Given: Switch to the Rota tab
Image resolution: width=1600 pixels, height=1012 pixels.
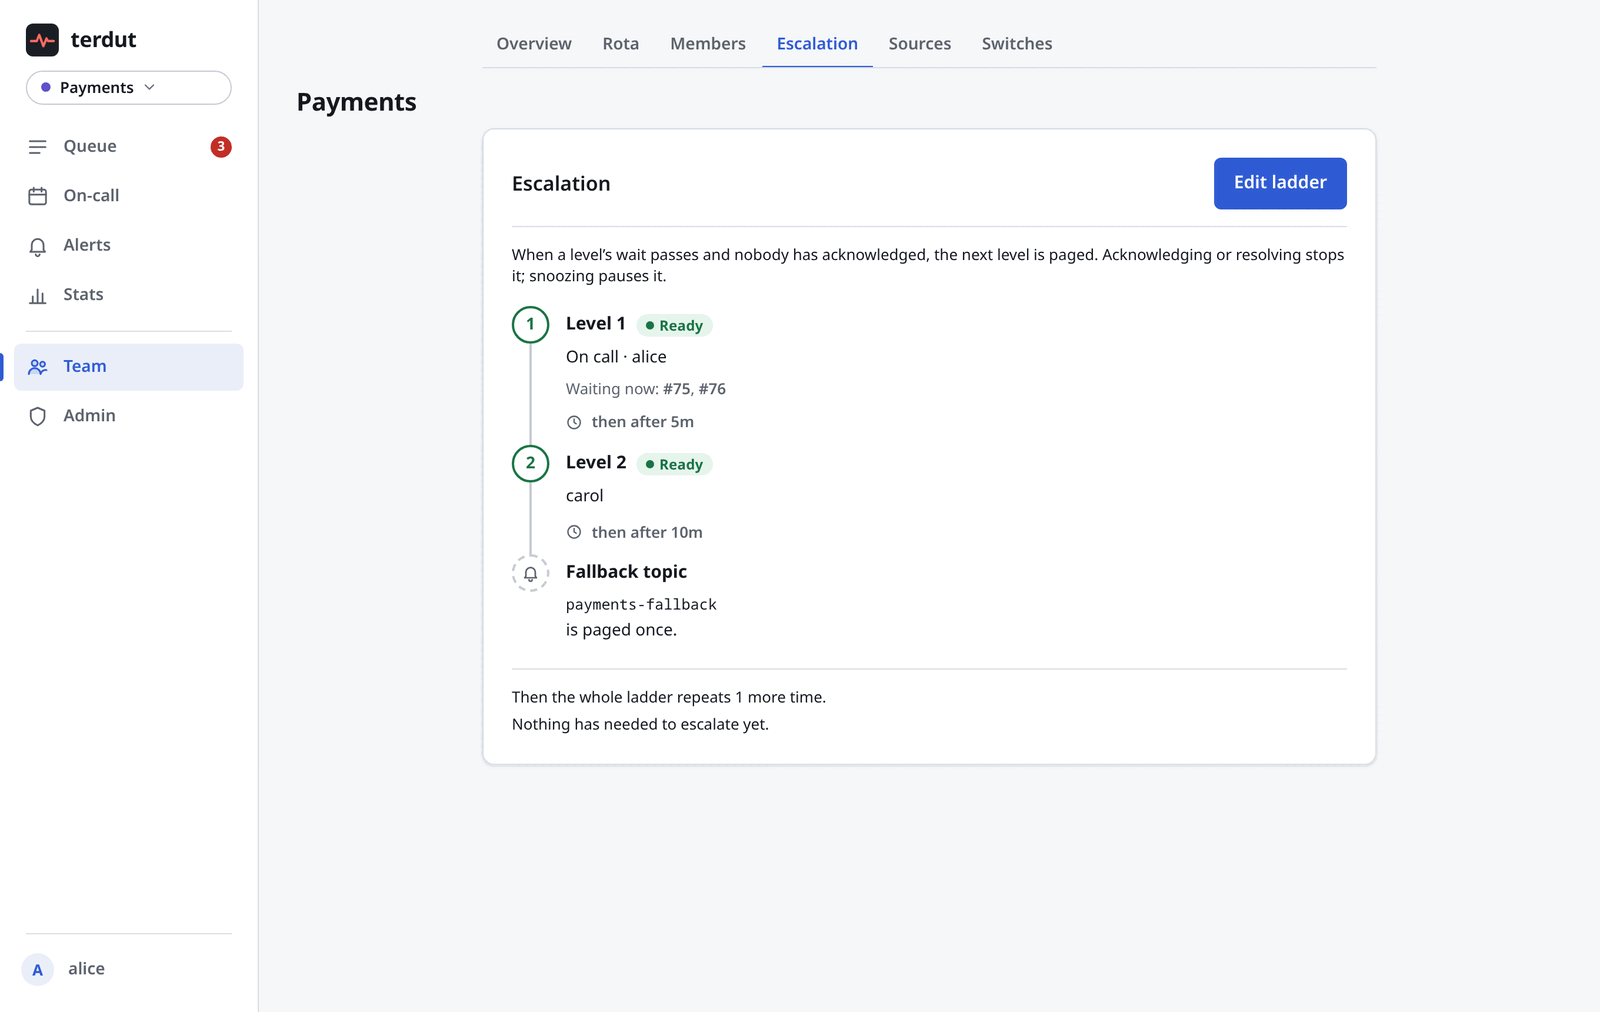Looking at the screenshot, I should 621,44.
